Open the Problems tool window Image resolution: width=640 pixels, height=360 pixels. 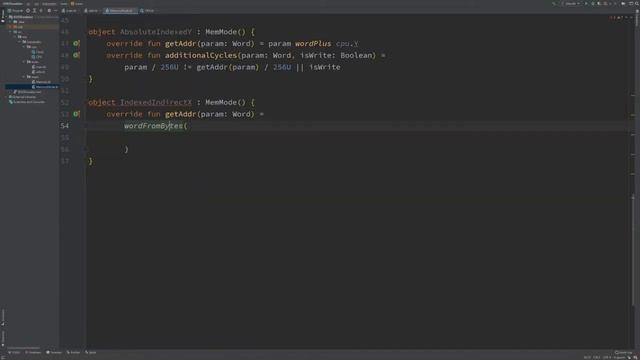pyautogui.click(x=33, y=352)
